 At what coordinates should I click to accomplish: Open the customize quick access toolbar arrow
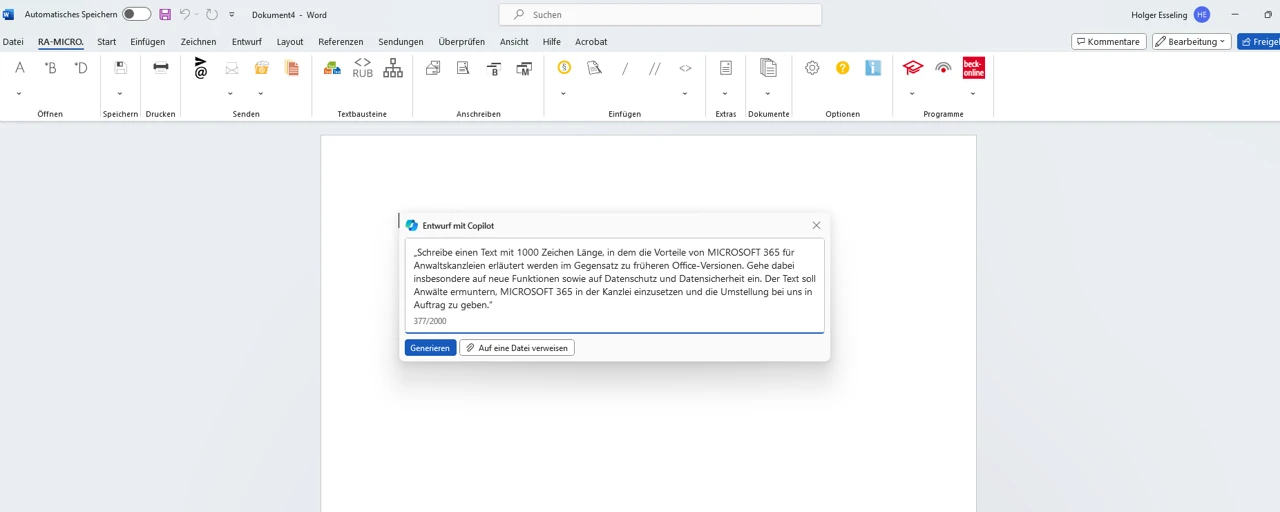232,15
